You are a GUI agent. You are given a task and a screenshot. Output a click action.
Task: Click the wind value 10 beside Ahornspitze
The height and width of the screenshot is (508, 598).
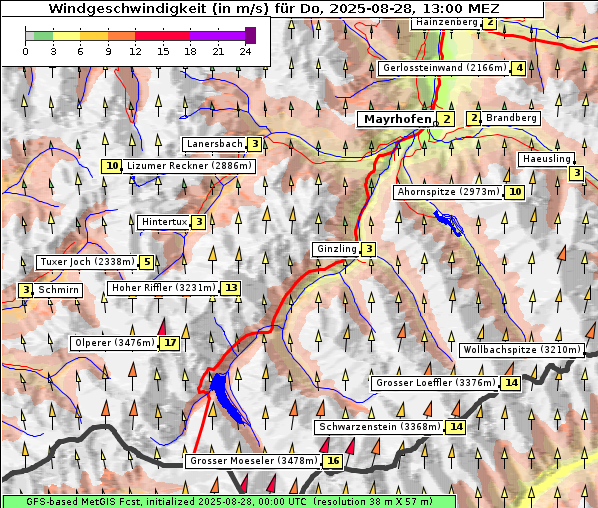[x=515, y=192]
